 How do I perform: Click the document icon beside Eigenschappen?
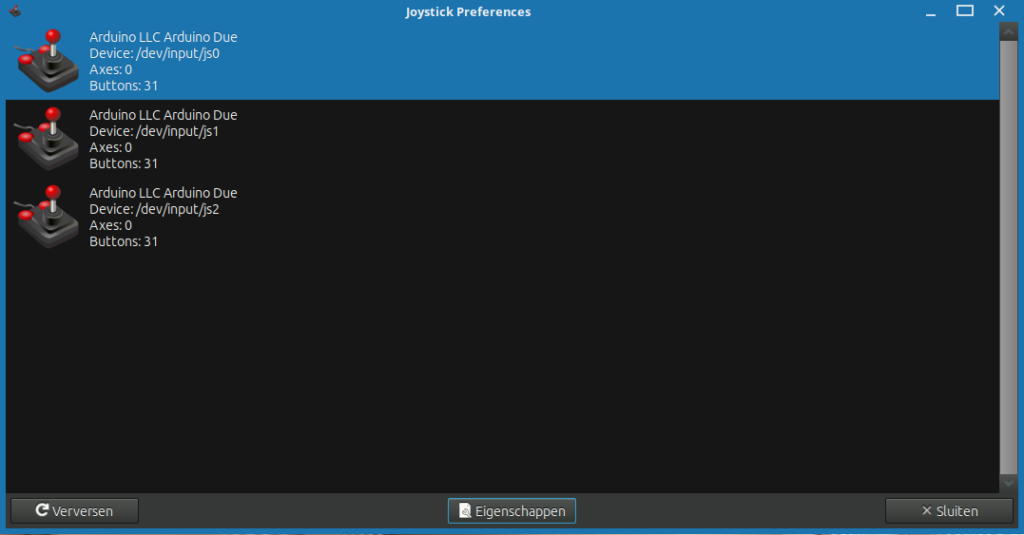(x=465, y=511)
